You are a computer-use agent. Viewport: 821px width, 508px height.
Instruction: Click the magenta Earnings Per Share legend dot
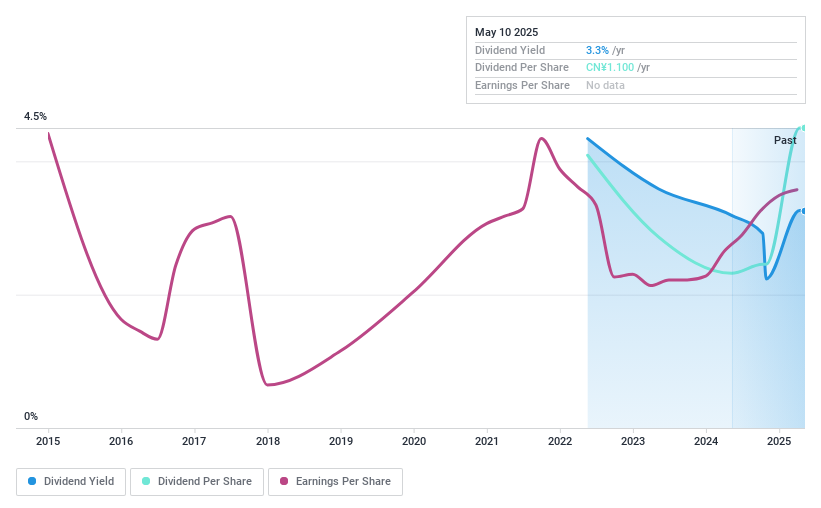[x=284, y=481]
